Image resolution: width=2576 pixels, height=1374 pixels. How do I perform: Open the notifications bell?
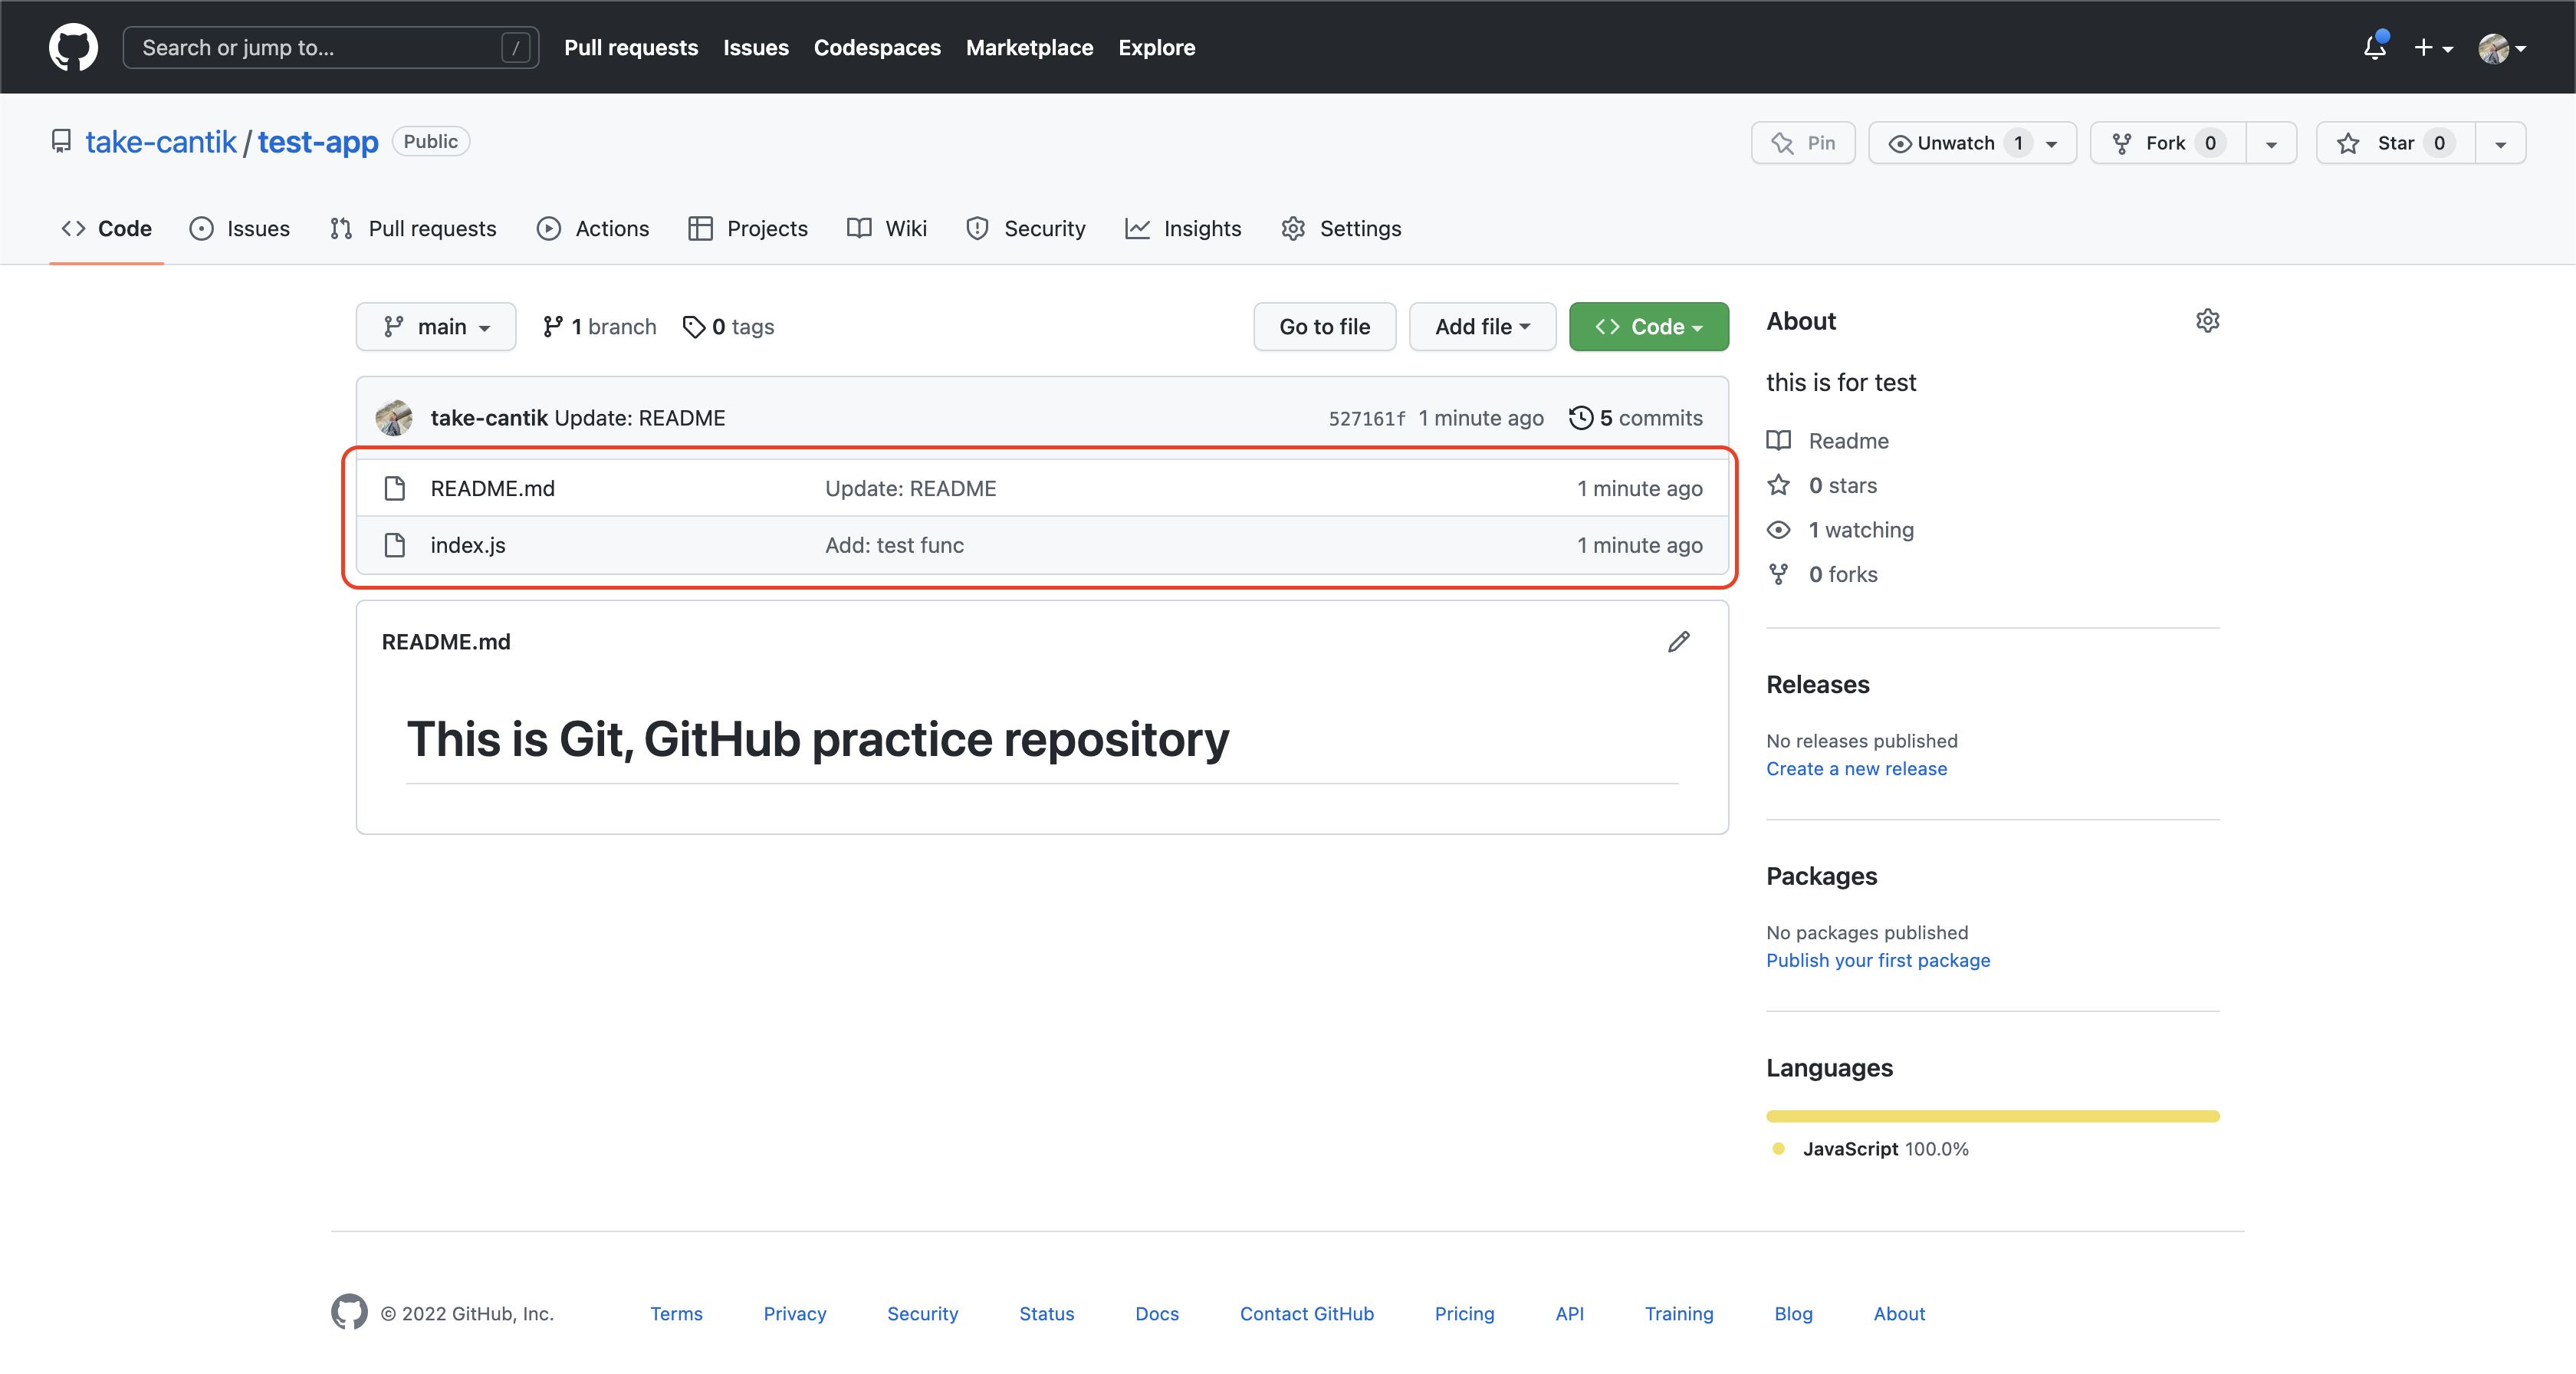(2374, 47)
